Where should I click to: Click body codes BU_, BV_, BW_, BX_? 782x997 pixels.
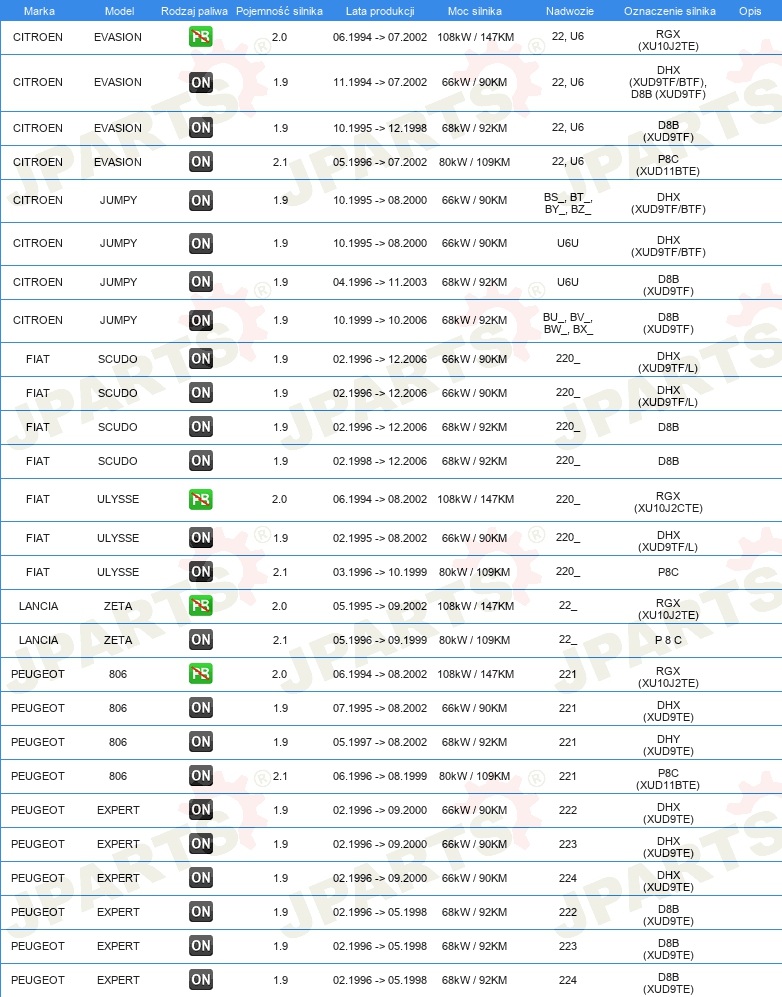tap(568, 323)
